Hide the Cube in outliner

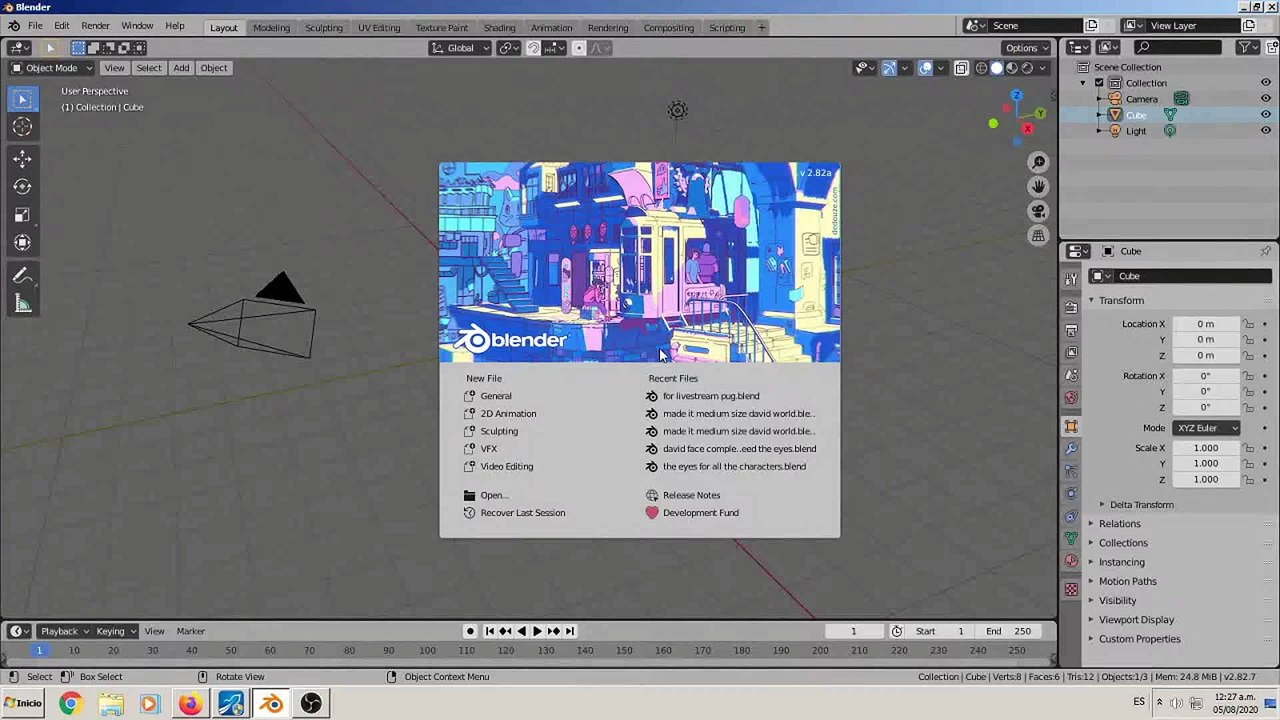1265,115
